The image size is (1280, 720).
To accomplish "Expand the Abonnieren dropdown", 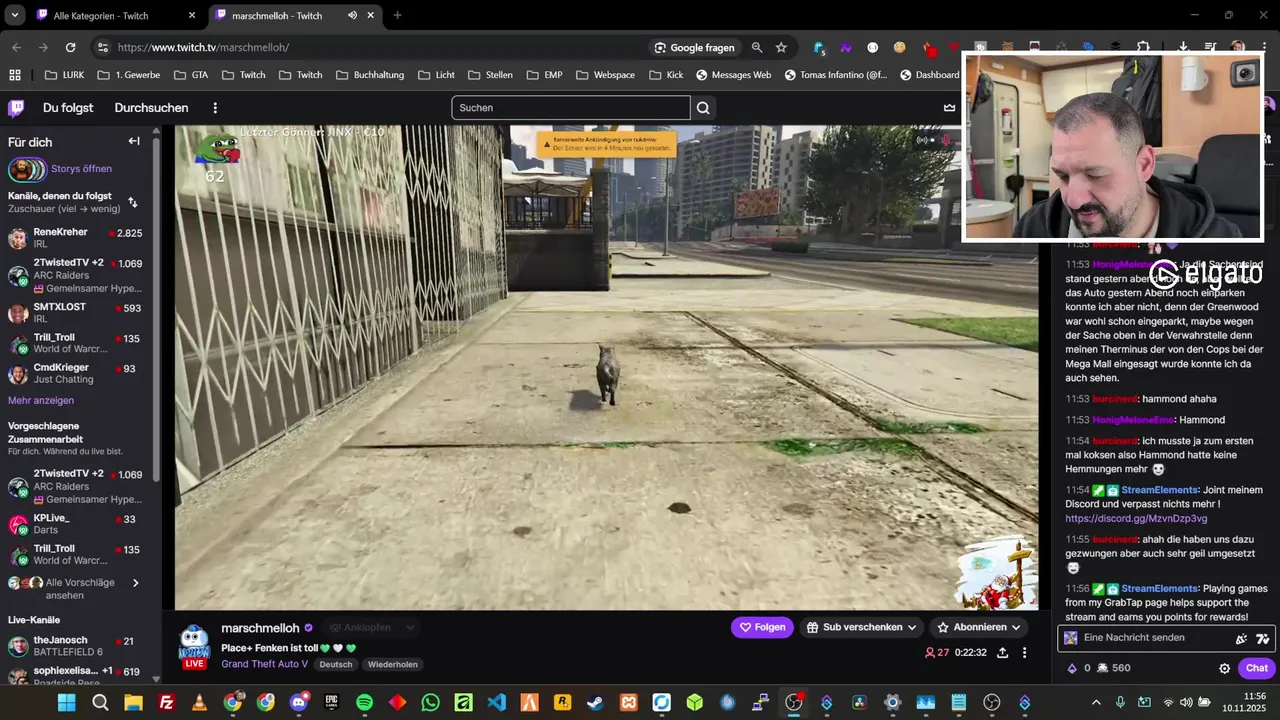I will click(1015, 627).
